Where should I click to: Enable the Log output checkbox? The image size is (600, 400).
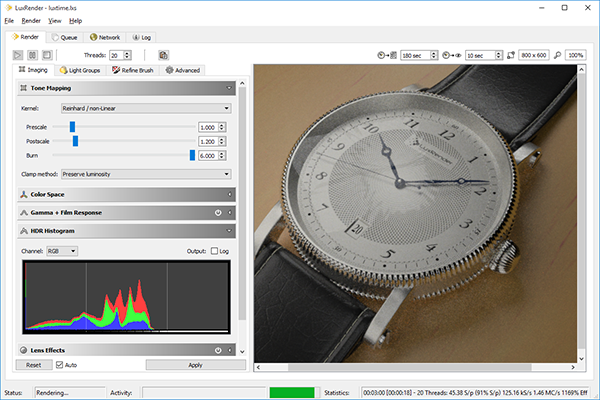pos(212,250)
